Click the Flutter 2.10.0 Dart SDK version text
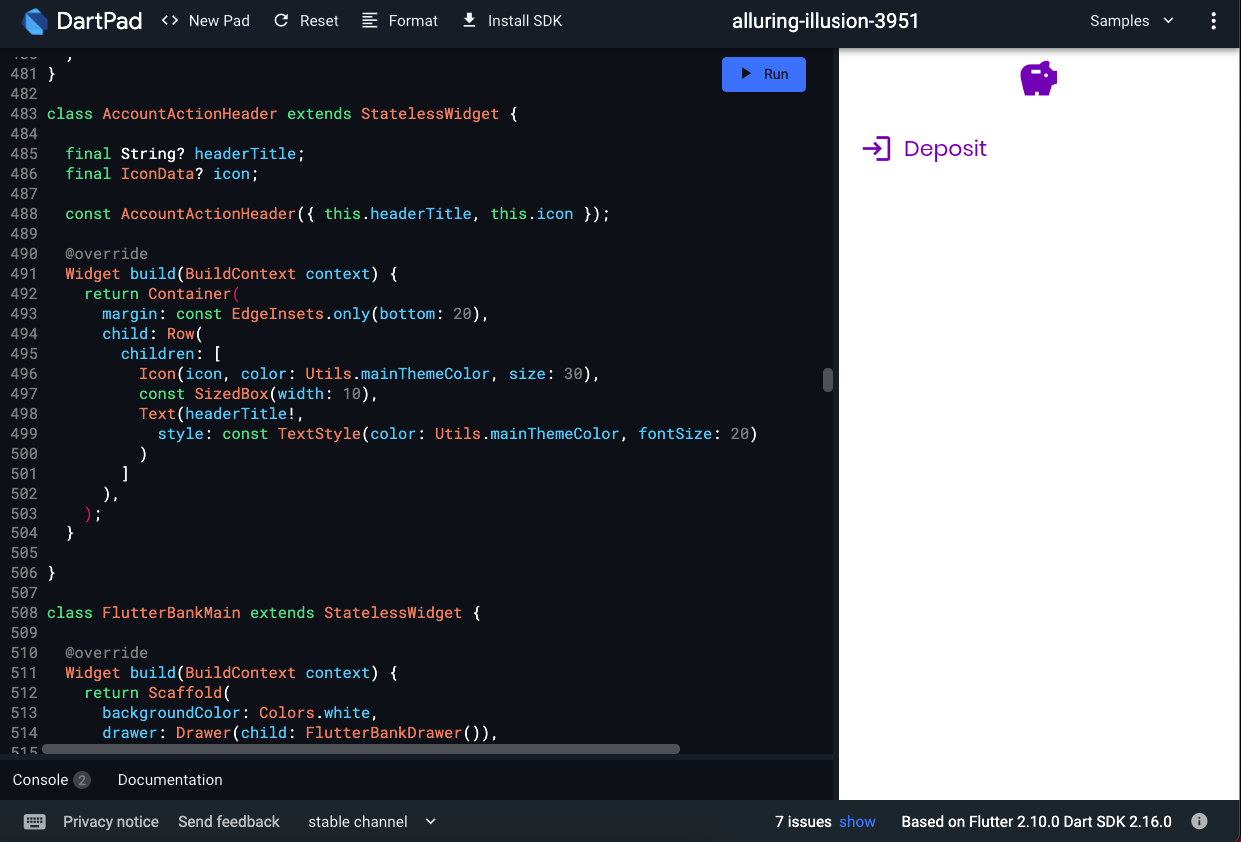This screenshot has height=842, width=1241. tap(1036, 822)
